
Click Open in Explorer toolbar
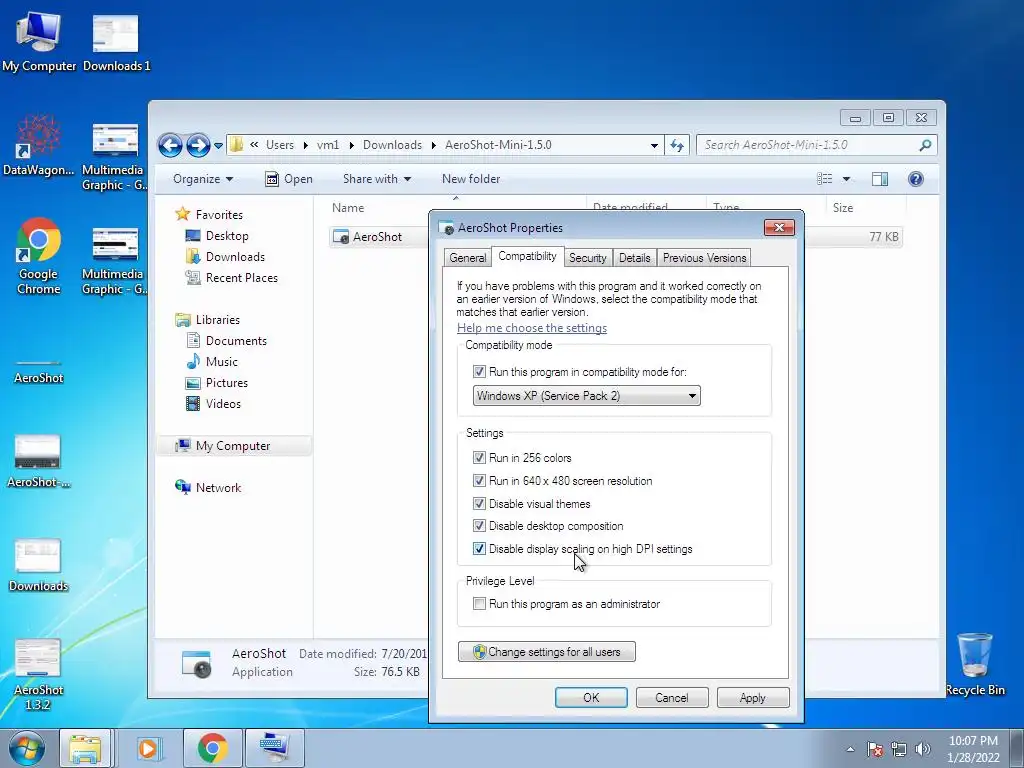[289, 179]
